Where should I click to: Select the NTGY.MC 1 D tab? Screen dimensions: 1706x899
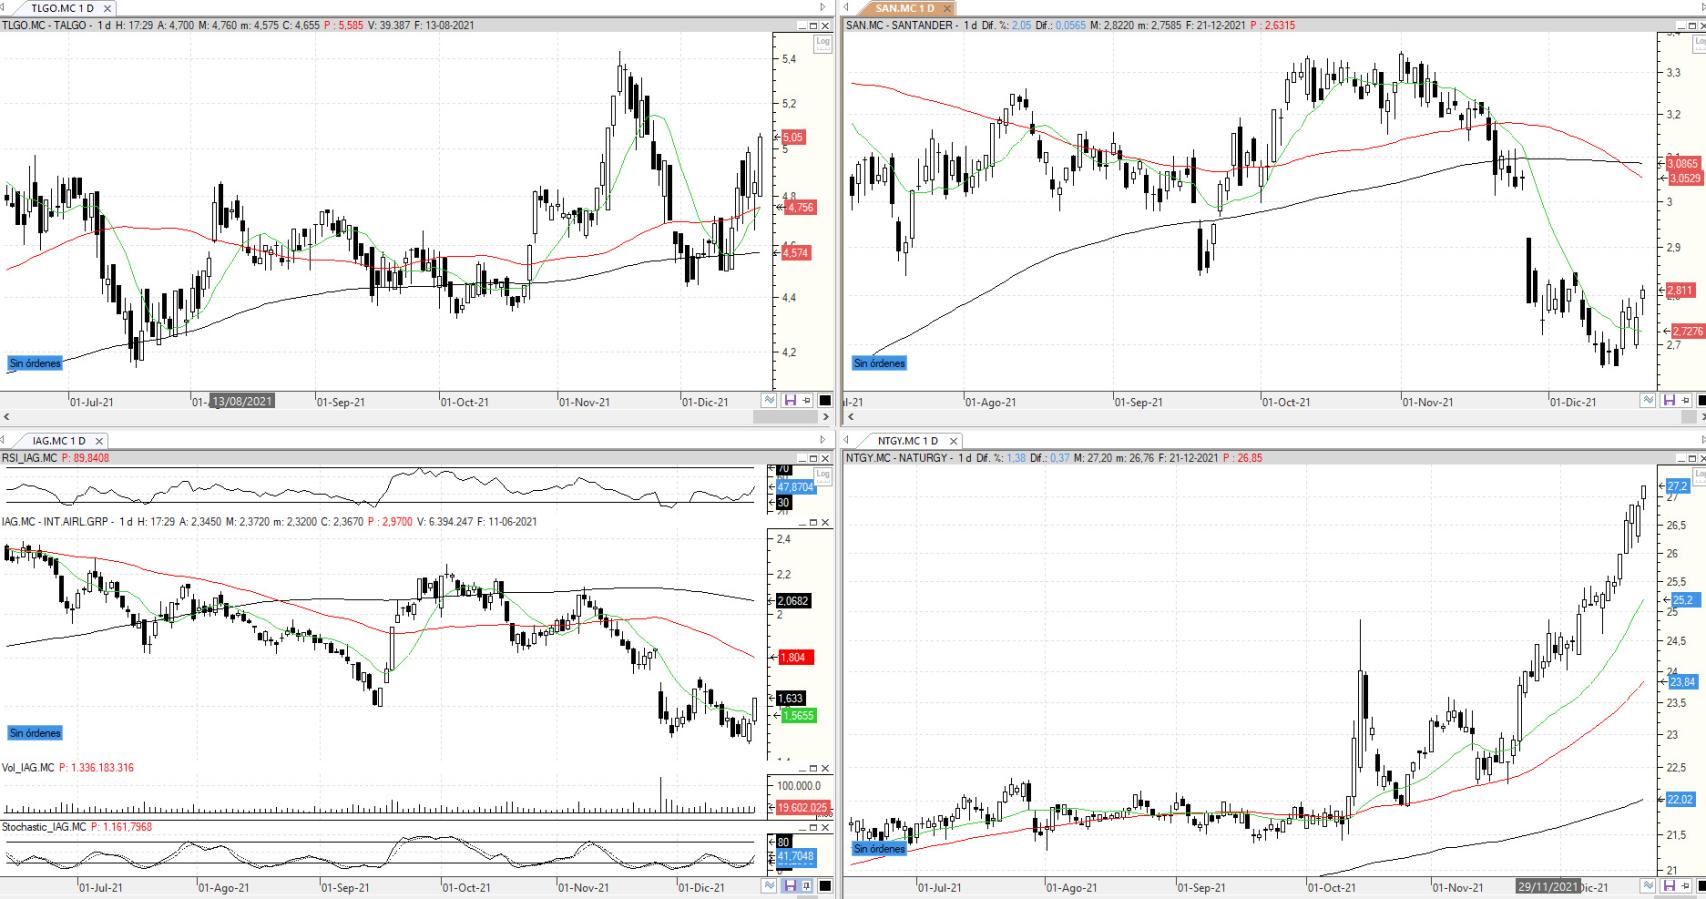pyautogui.click(x=907, y=440)
